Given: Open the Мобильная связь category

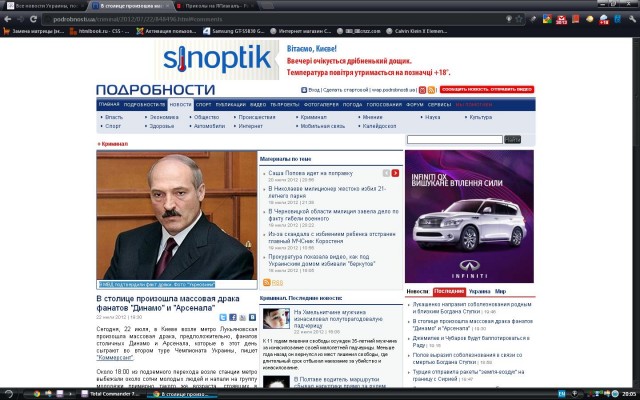Looking at the screenshot, I should (x=322, y=126).
